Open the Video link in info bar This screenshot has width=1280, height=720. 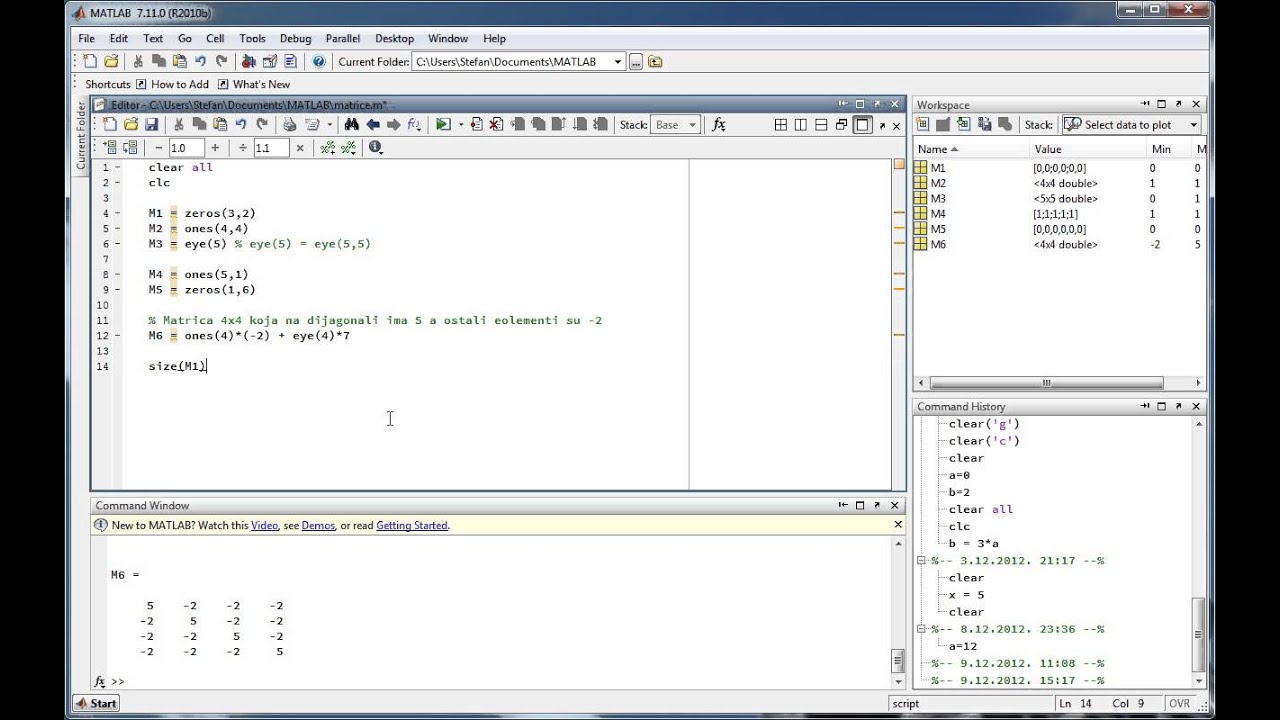264,526
